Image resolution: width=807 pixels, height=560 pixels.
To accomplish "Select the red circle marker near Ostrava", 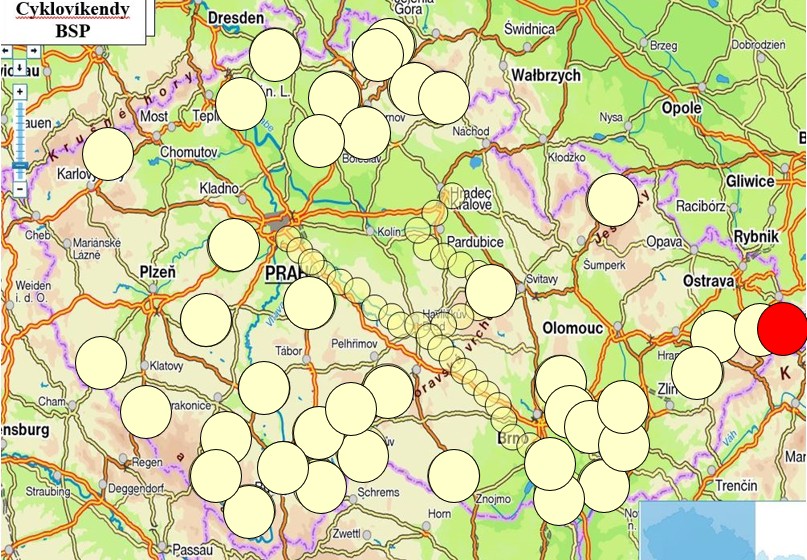I will (x=782, y=329).
